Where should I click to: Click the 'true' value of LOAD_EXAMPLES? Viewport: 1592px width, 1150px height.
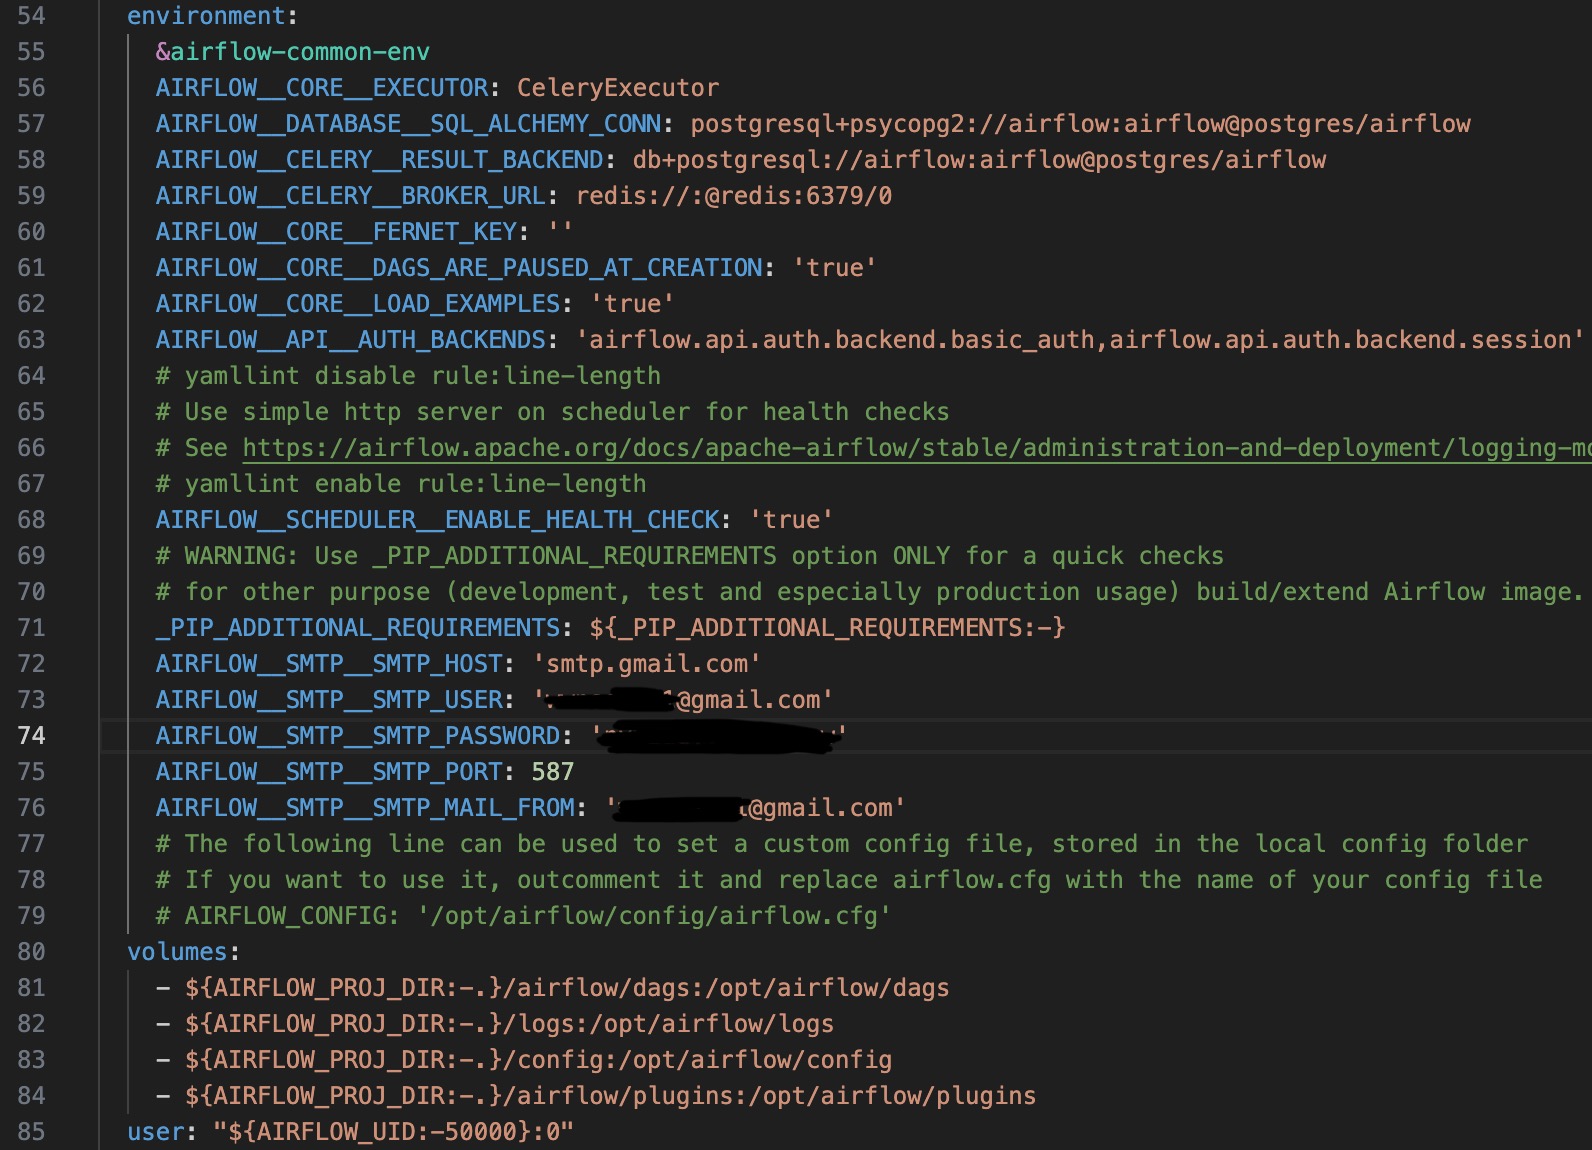coord(632,304)
